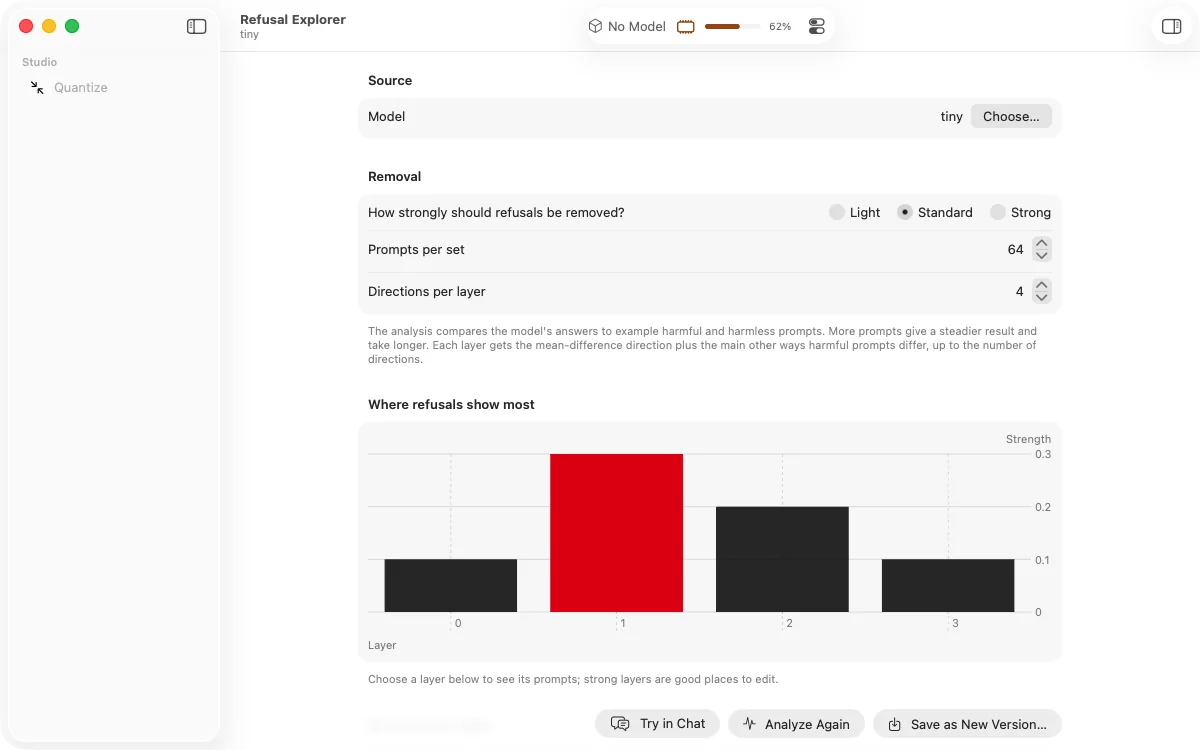Select the Strong removal option
Image resolution: width=1200 pixels, height=750 pixels.
click(x=998, y=212)
